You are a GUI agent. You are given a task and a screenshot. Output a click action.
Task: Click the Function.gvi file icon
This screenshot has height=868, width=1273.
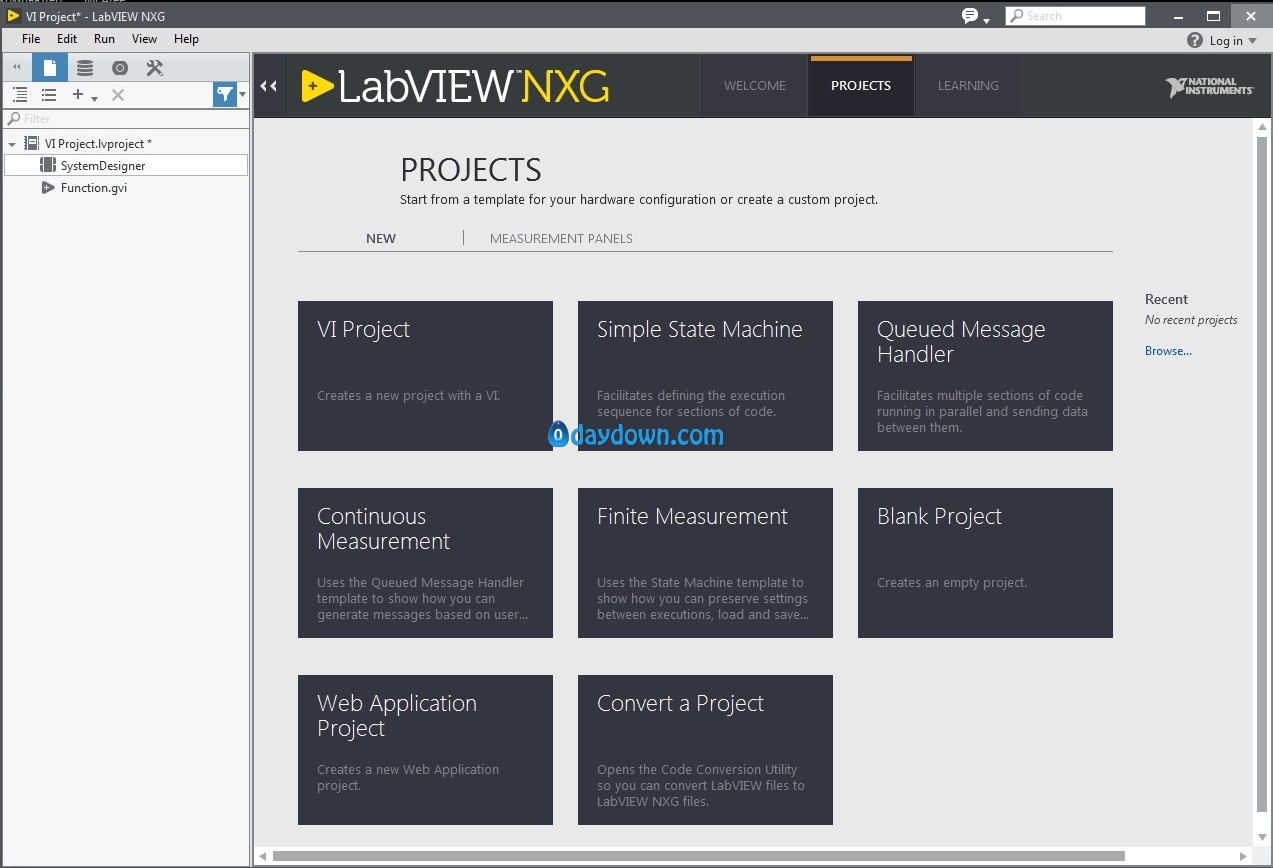[48, 187]
